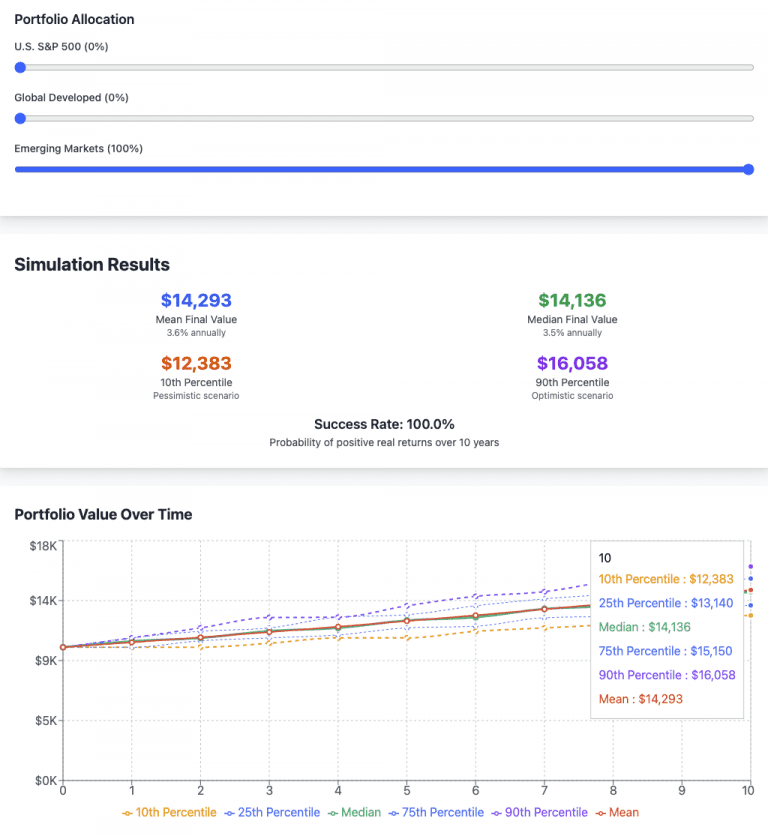
Task: Click the $14,136 Median Final Value
Action: coord(572,300)
